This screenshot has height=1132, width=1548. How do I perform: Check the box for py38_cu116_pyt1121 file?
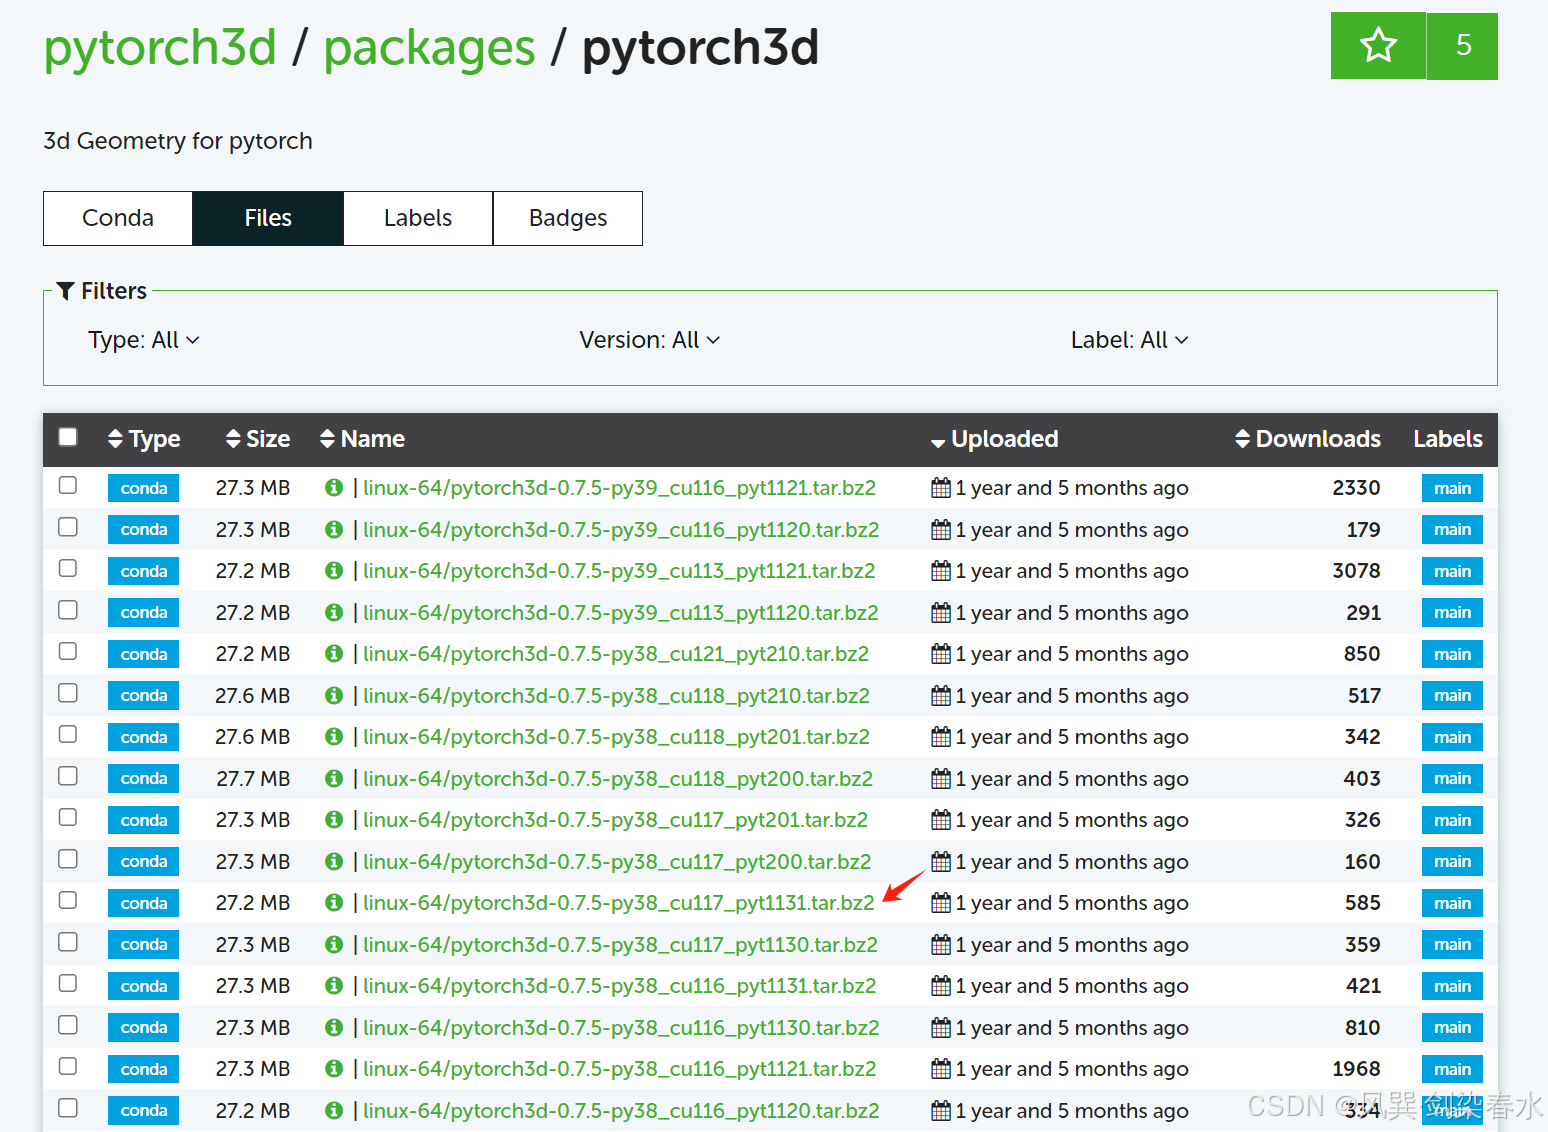pos(68,1066)
